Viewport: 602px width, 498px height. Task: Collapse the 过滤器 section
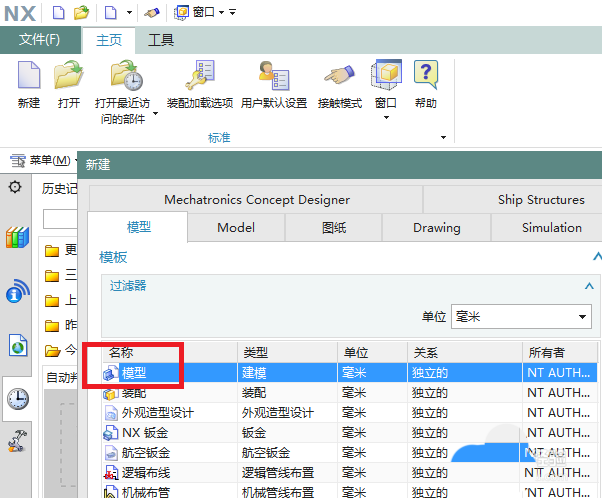pyautogui.click(x=589, y=286)
